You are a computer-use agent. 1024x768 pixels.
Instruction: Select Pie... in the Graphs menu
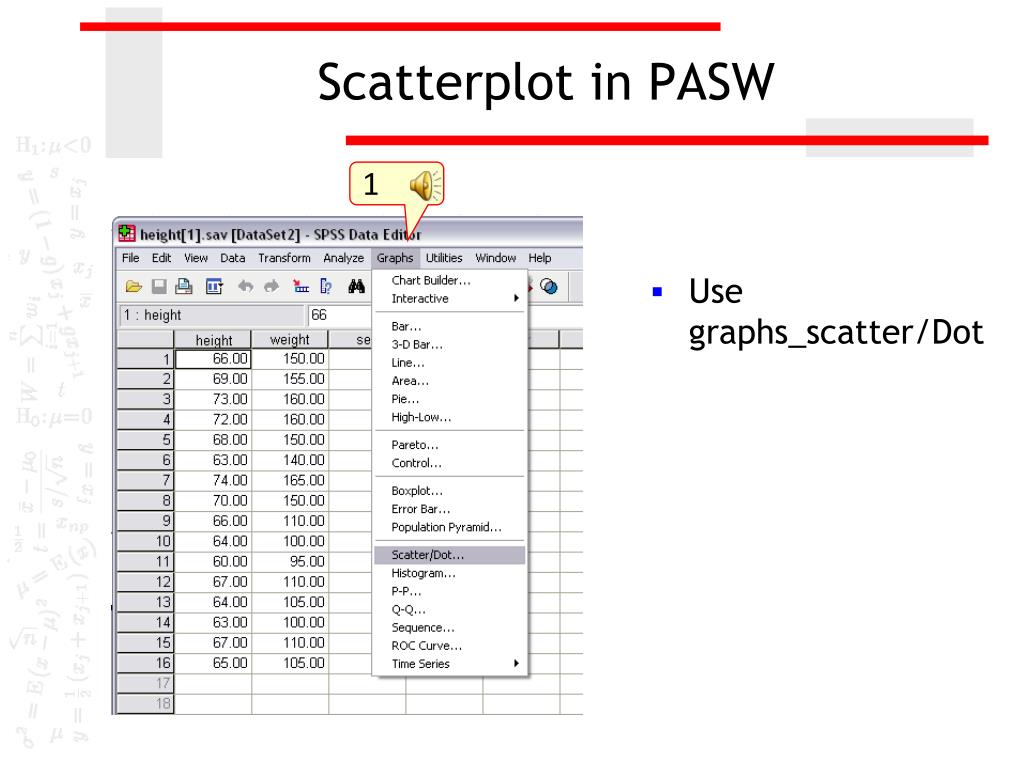pos(449,399)
